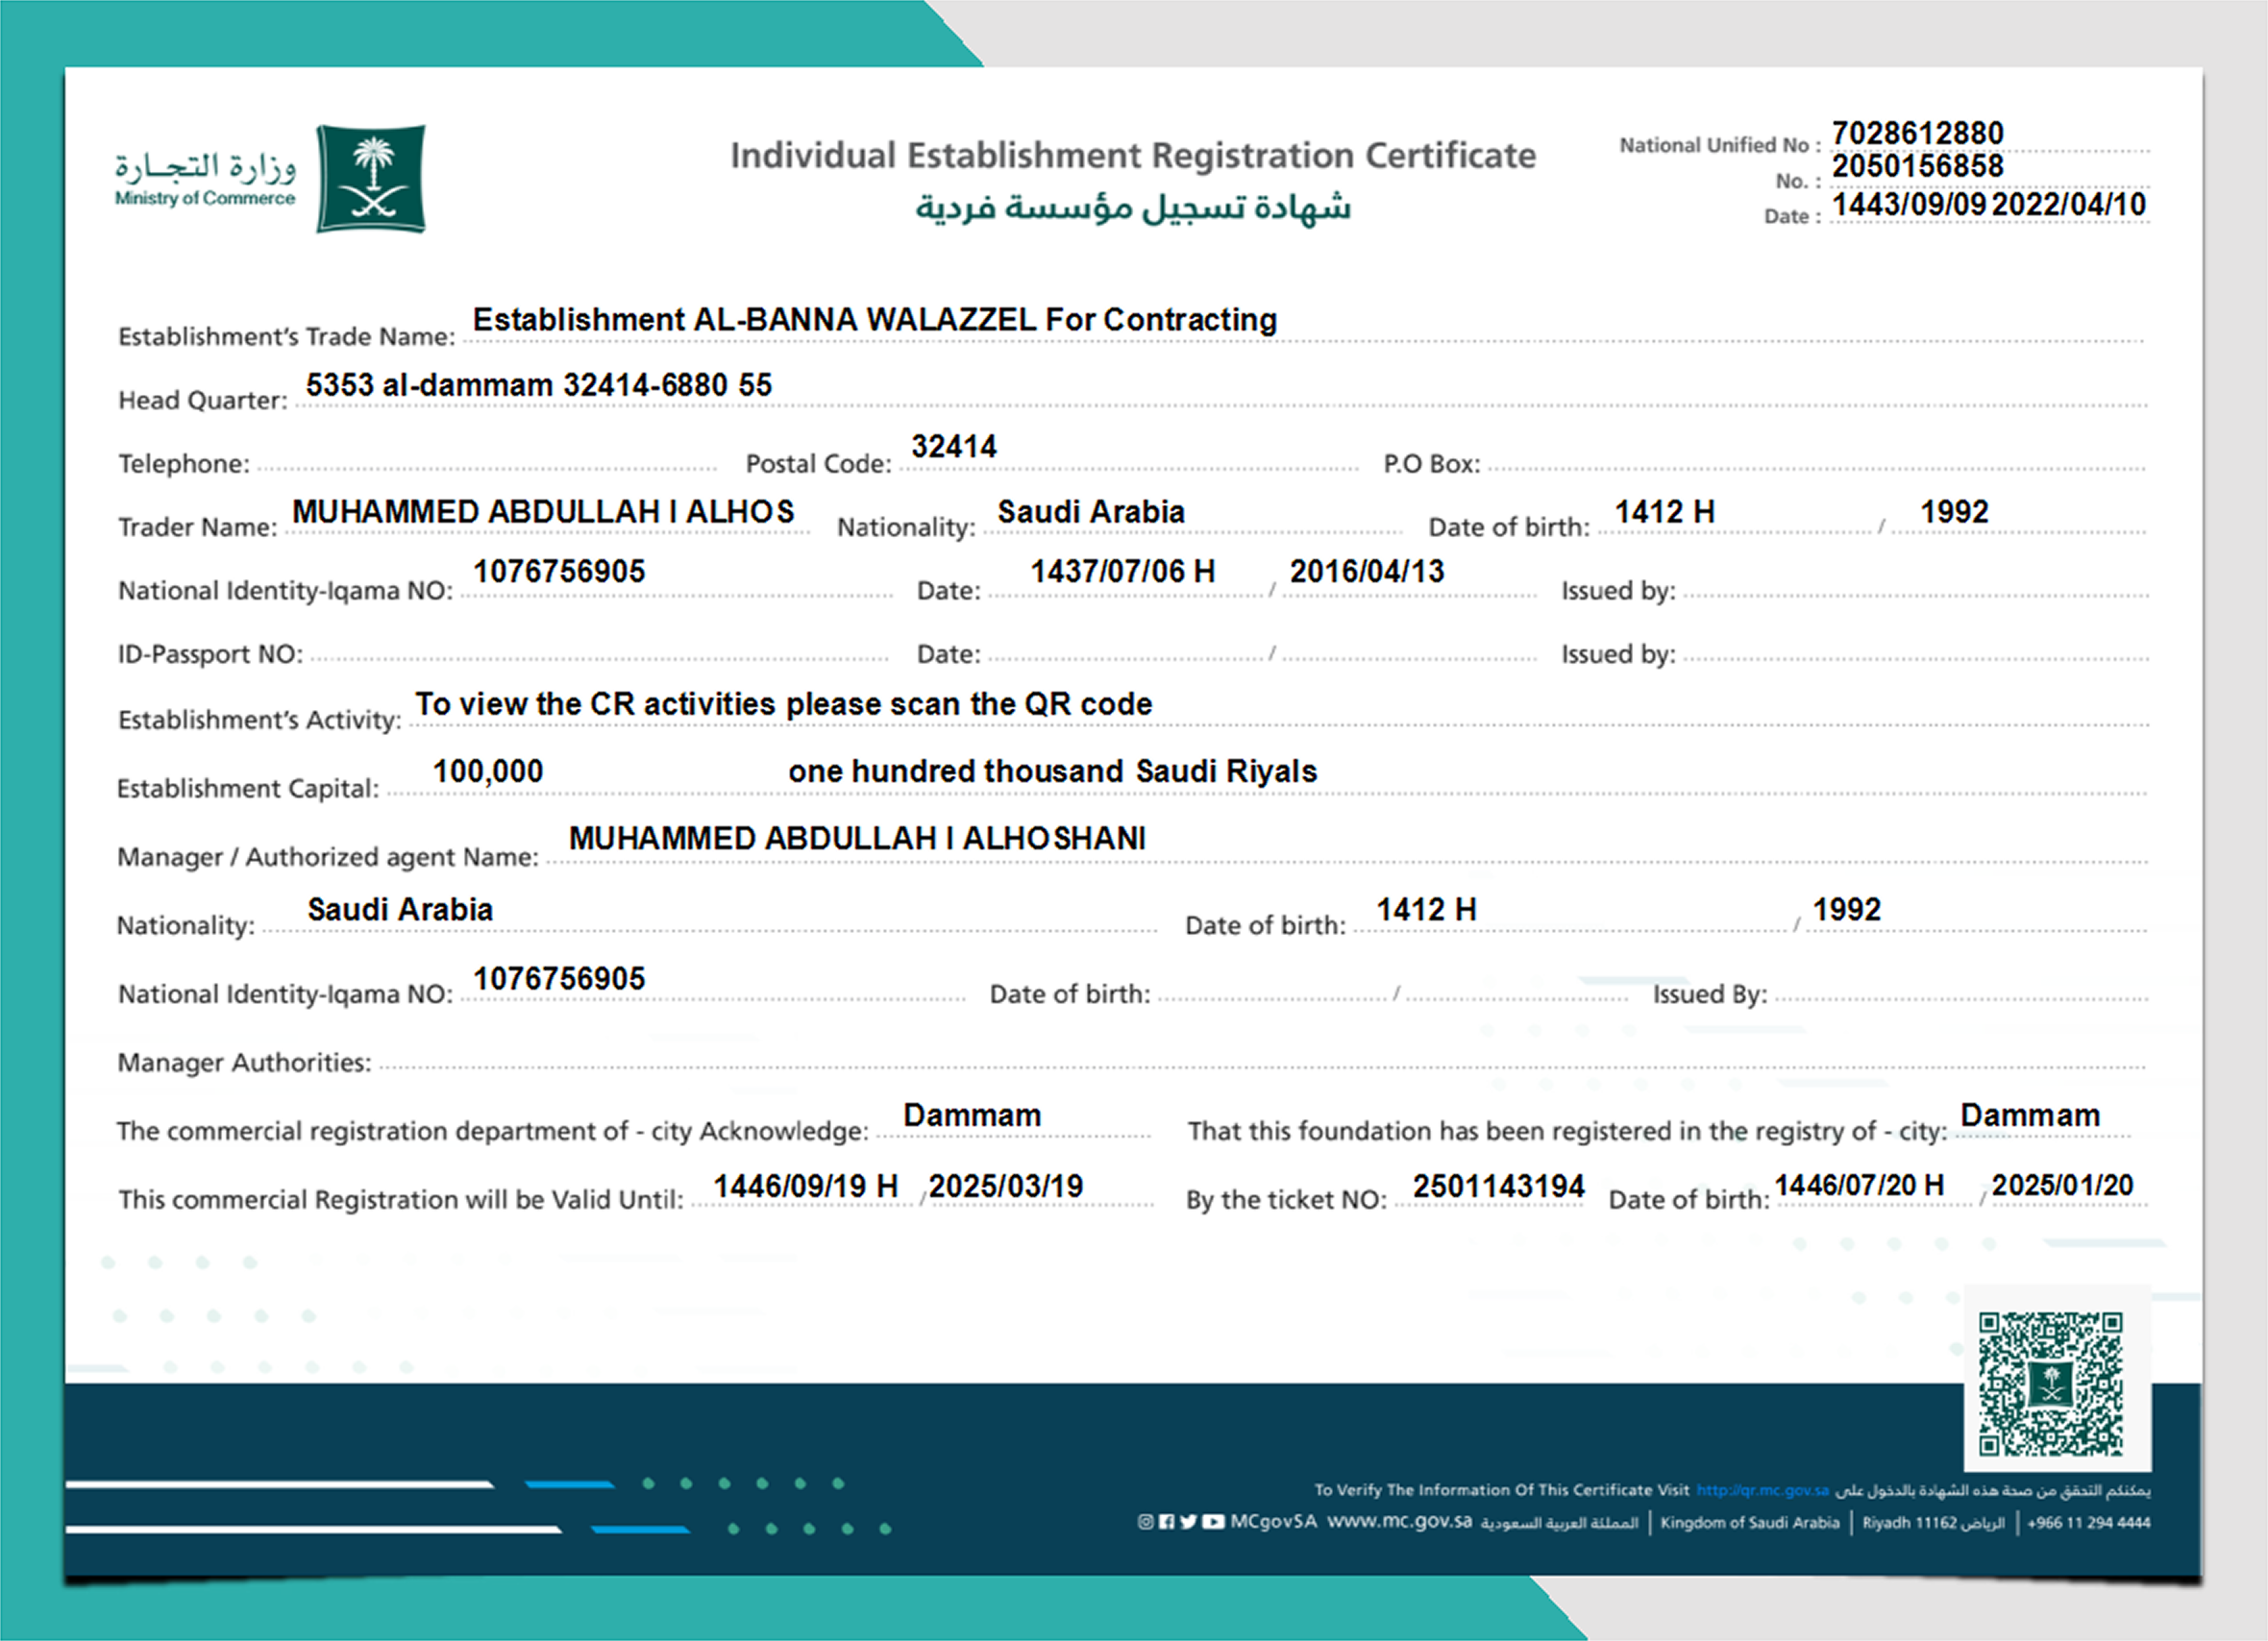Select trader birth year 1992
The image size is (2268, 1641).
[1954, 512]
